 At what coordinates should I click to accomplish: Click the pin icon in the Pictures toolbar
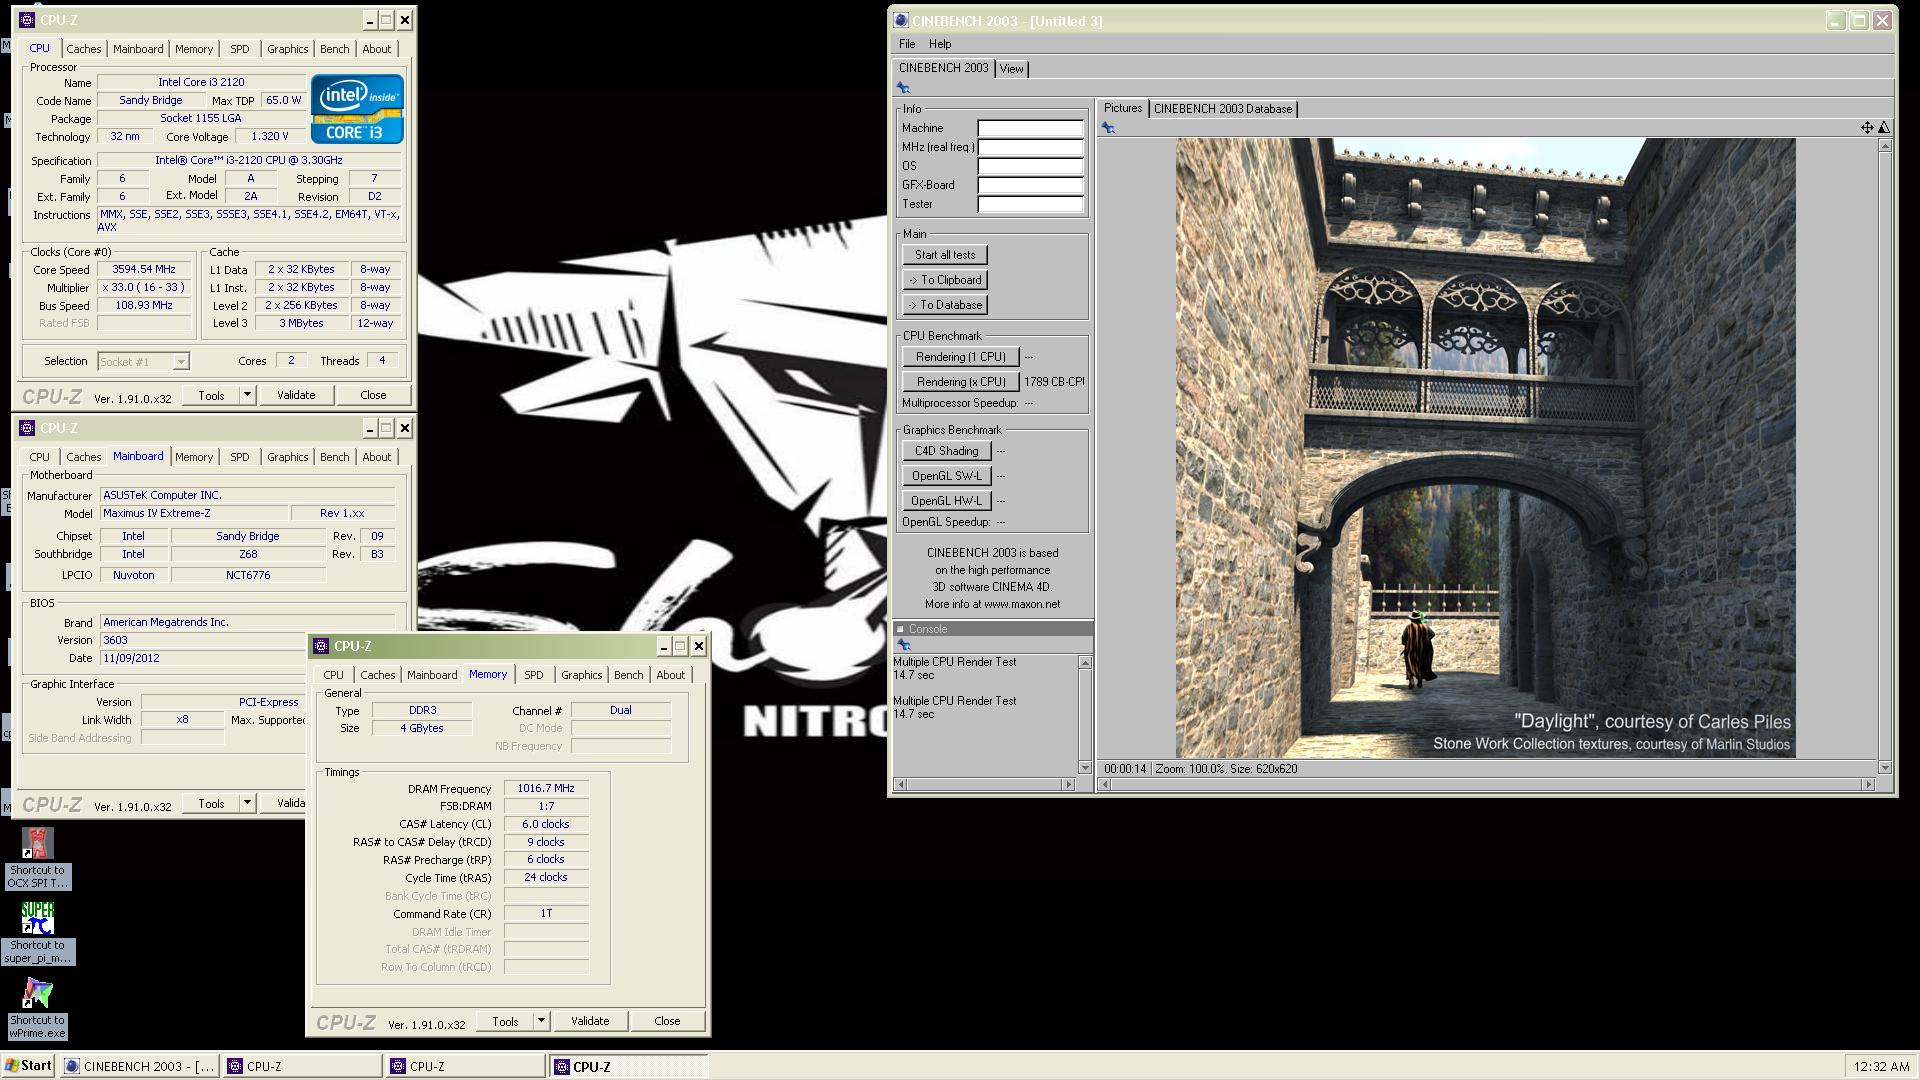tap(1108, 128)
